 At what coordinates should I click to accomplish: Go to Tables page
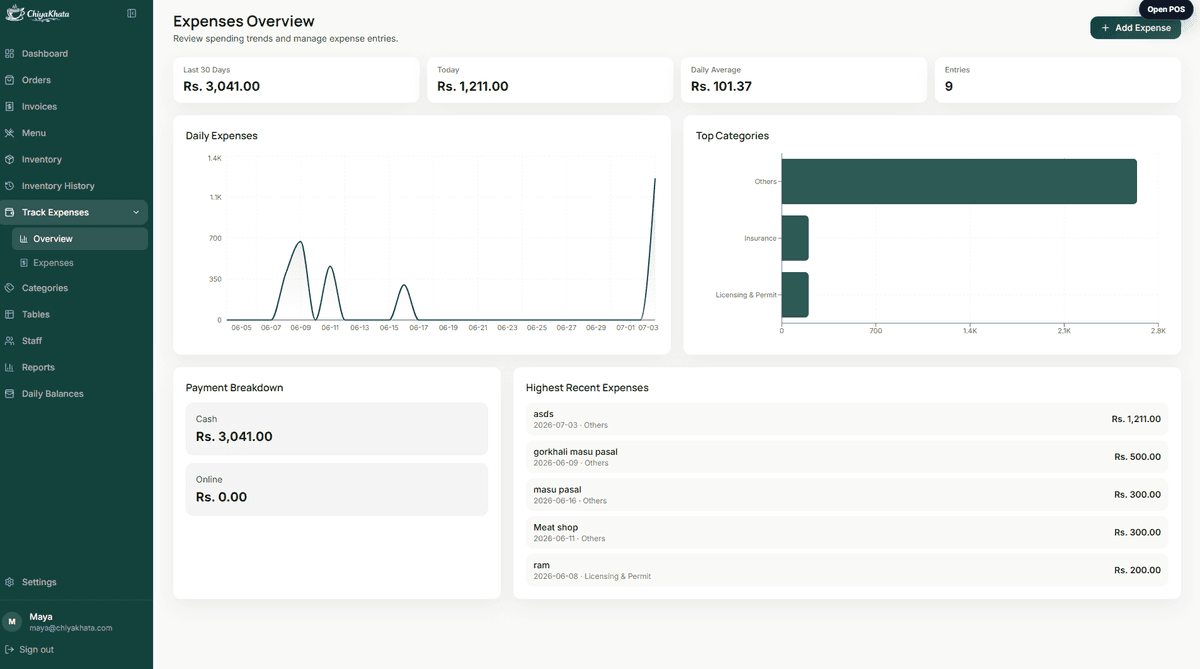pyautogui.click(x=36, y=314)
